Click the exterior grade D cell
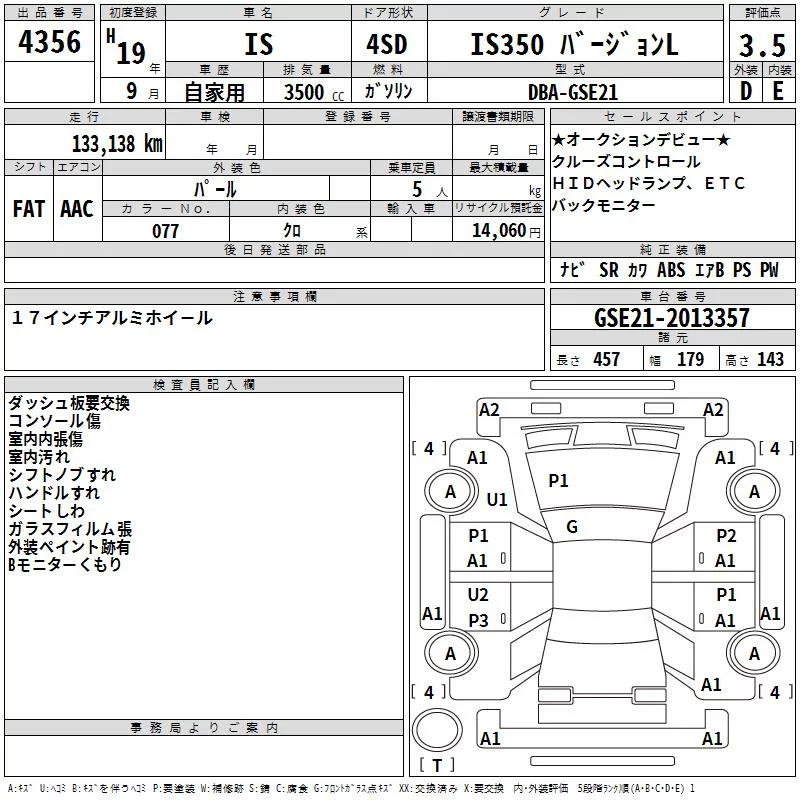Image resolution: width=800 pixels, height=800 pixels. [744, 90]
